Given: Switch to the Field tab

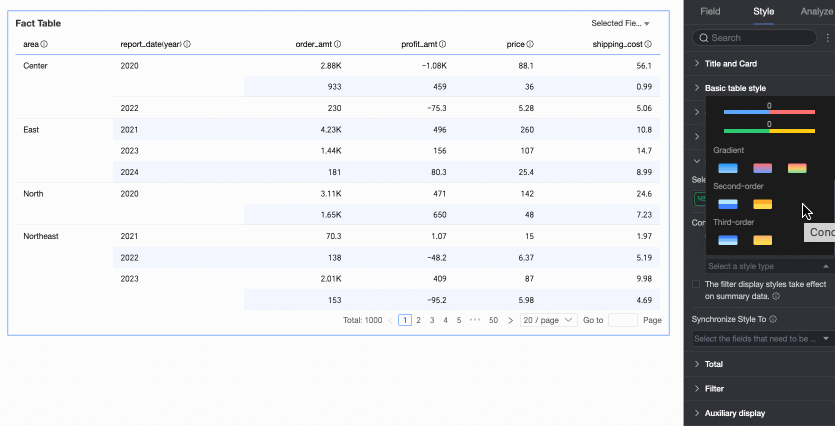Looking at the screenshot, I should click(x=710, y=12).
